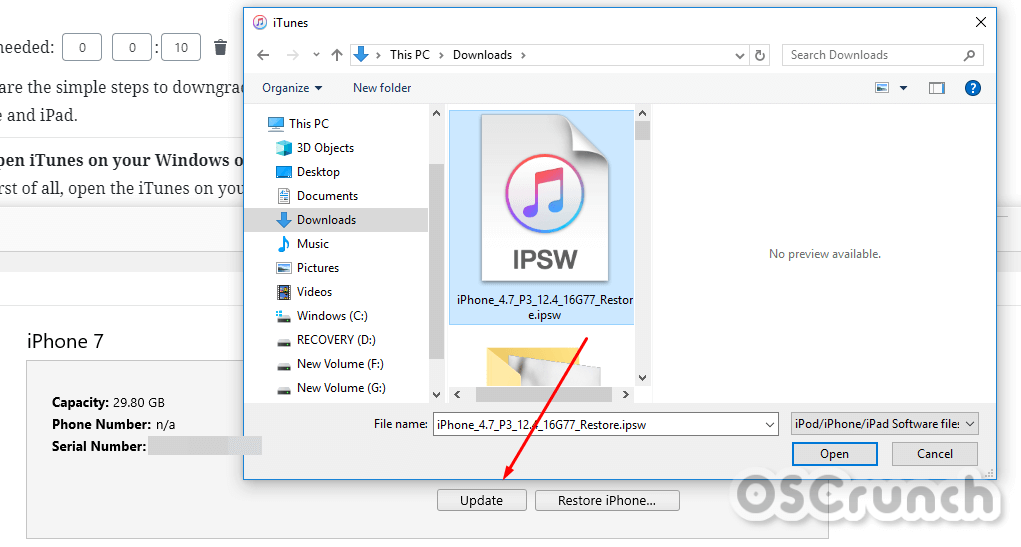
Task: Expand the view options dropdown arrow
Action: click(904, 88)
